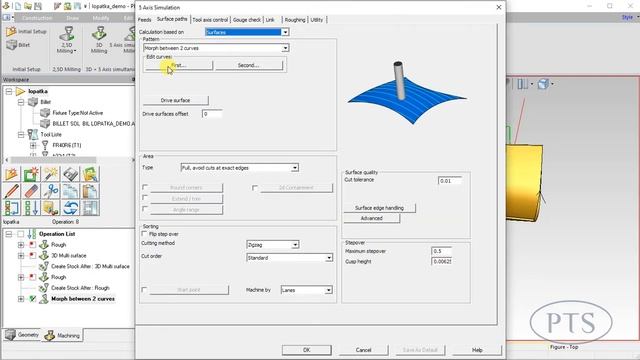
Task: Open the Area Type dropdown
Action: pyautogui.click(x=295, y=168)
